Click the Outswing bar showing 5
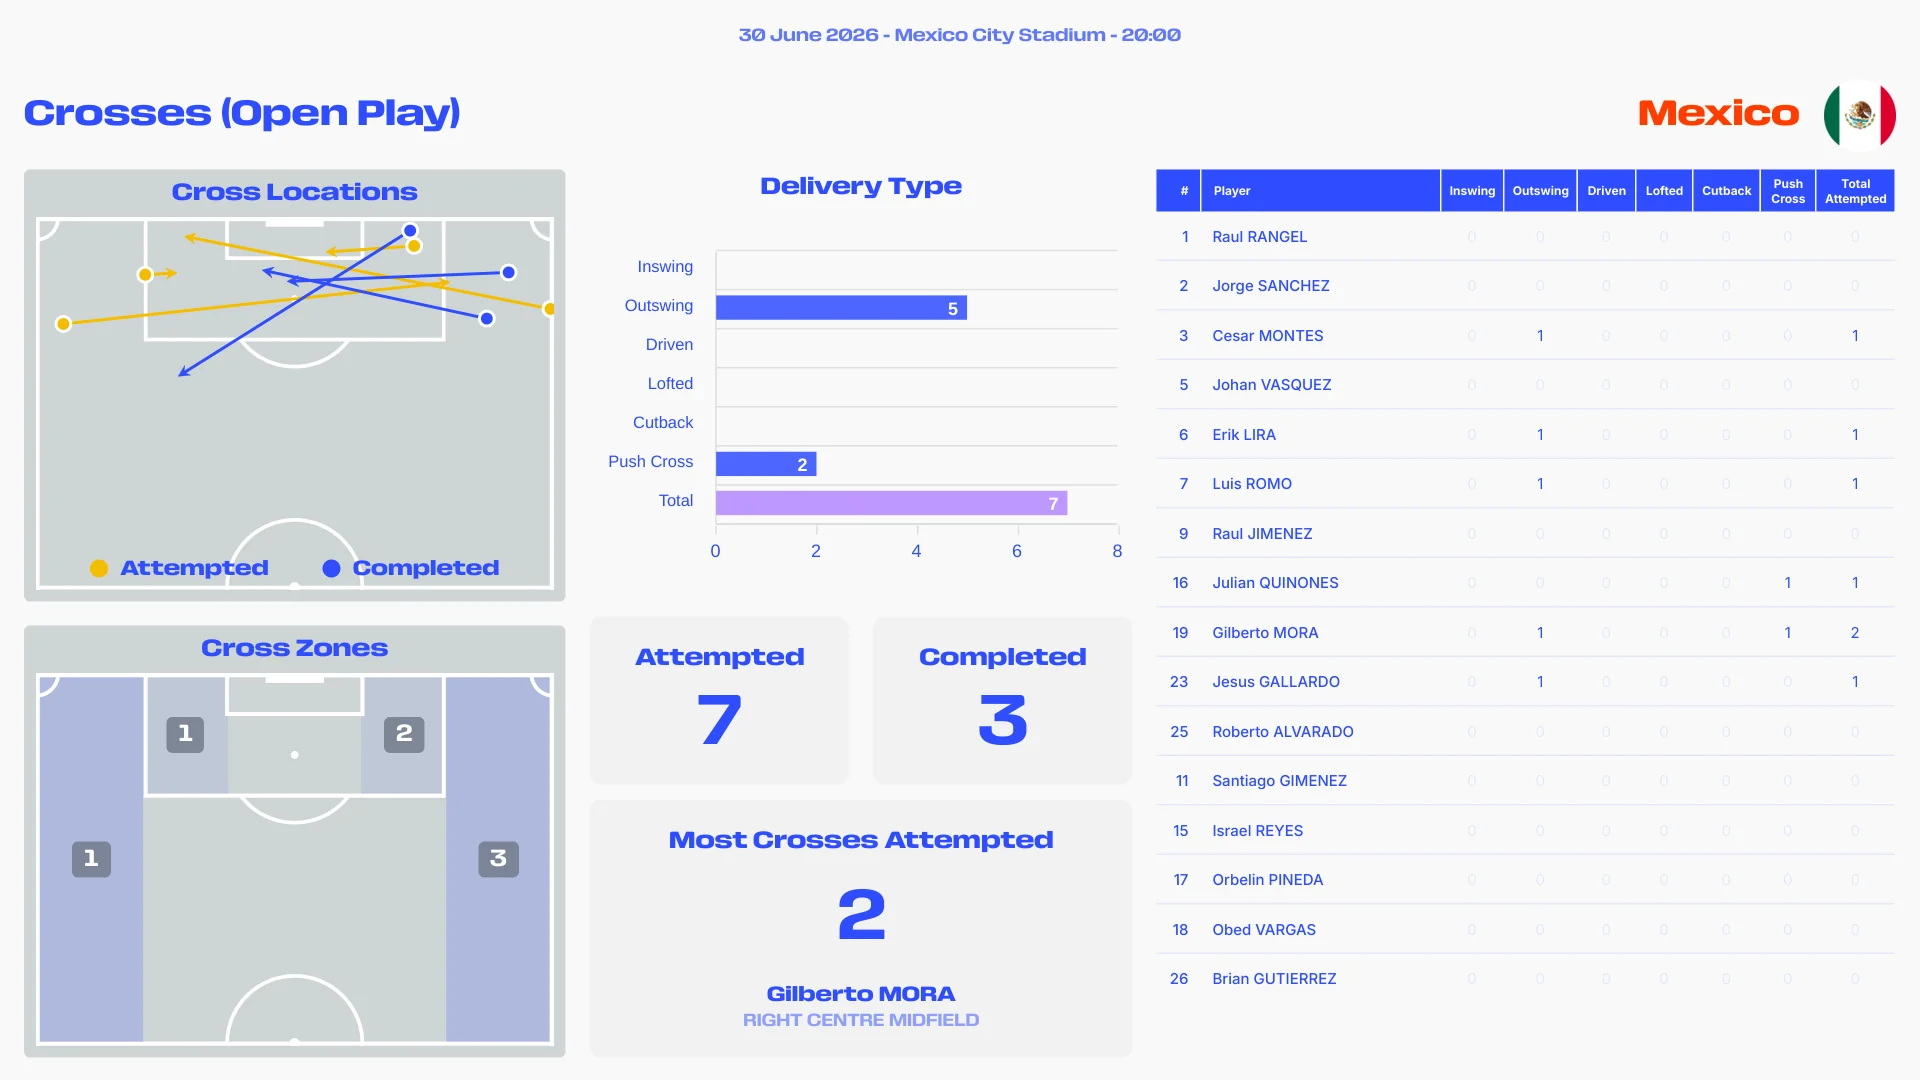The height and width of the screenshot is (1080, 1920). coord(841,307)
